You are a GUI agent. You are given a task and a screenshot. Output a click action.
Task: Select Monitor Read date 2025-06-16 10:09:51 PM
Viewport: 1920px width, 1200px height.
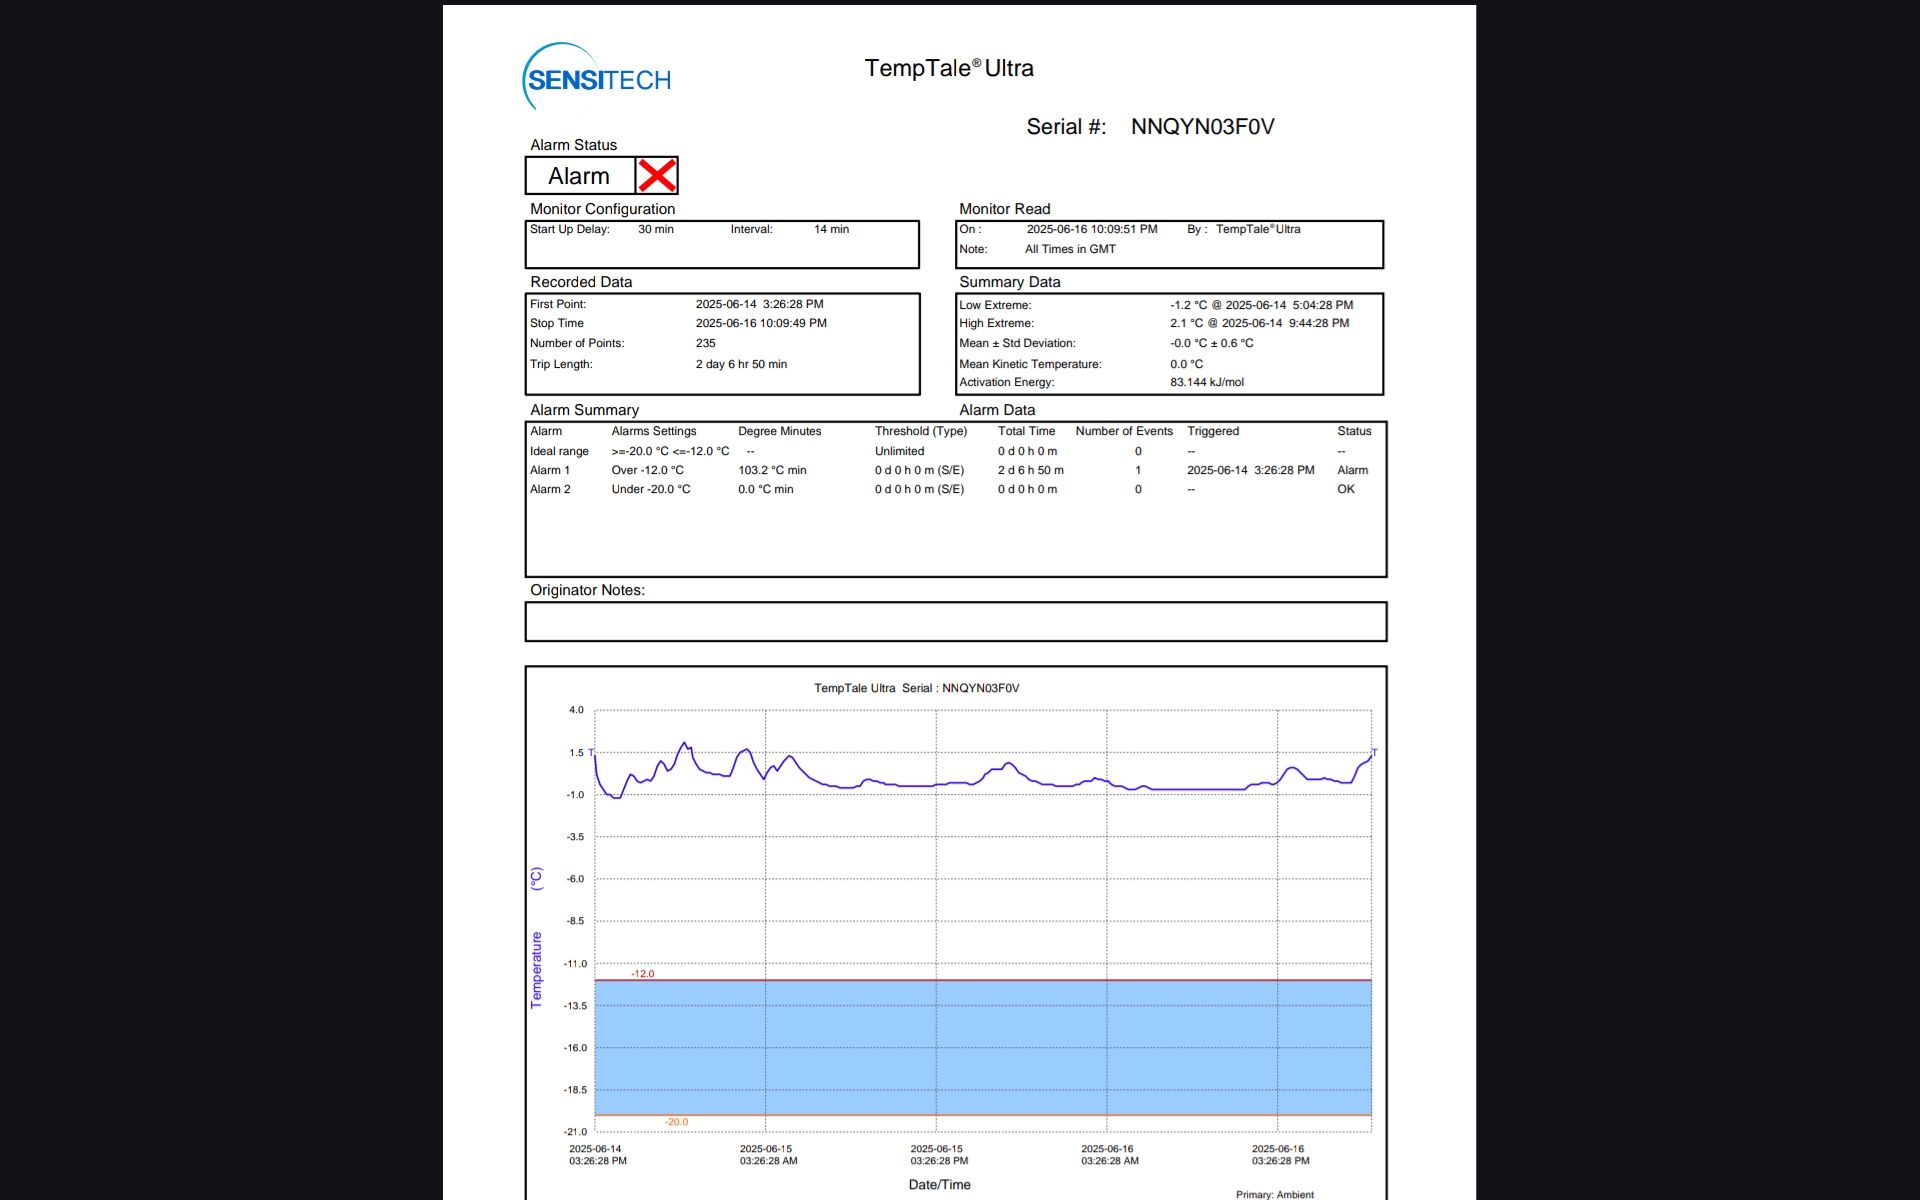[1091, 229]
